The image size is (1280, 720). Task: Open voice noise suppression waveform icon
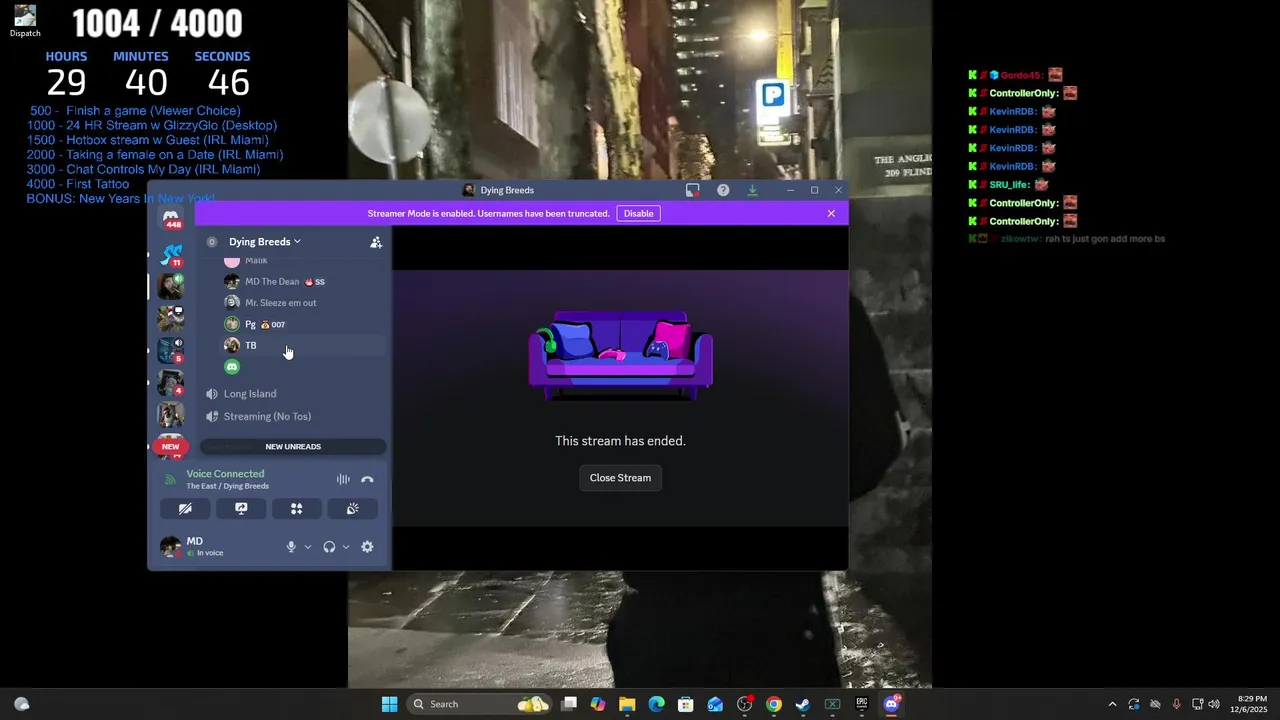pyautogui.click(x=343, y=480)
